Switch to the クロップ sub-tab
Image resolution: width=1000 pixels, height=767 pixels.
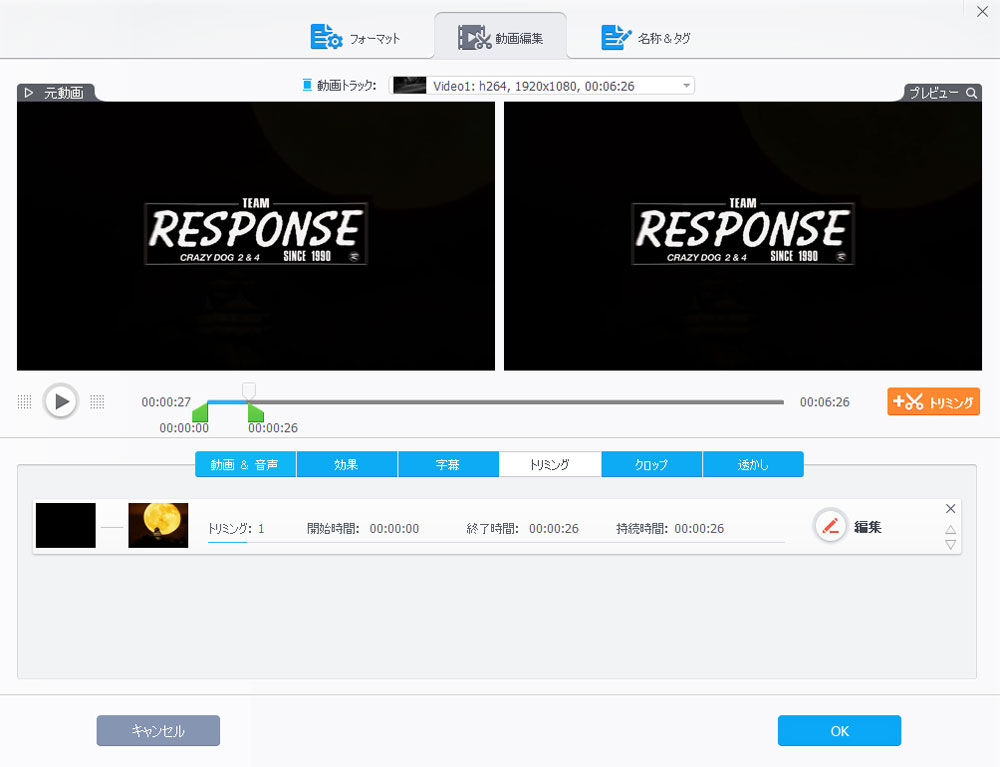click(x=651, y=464)
